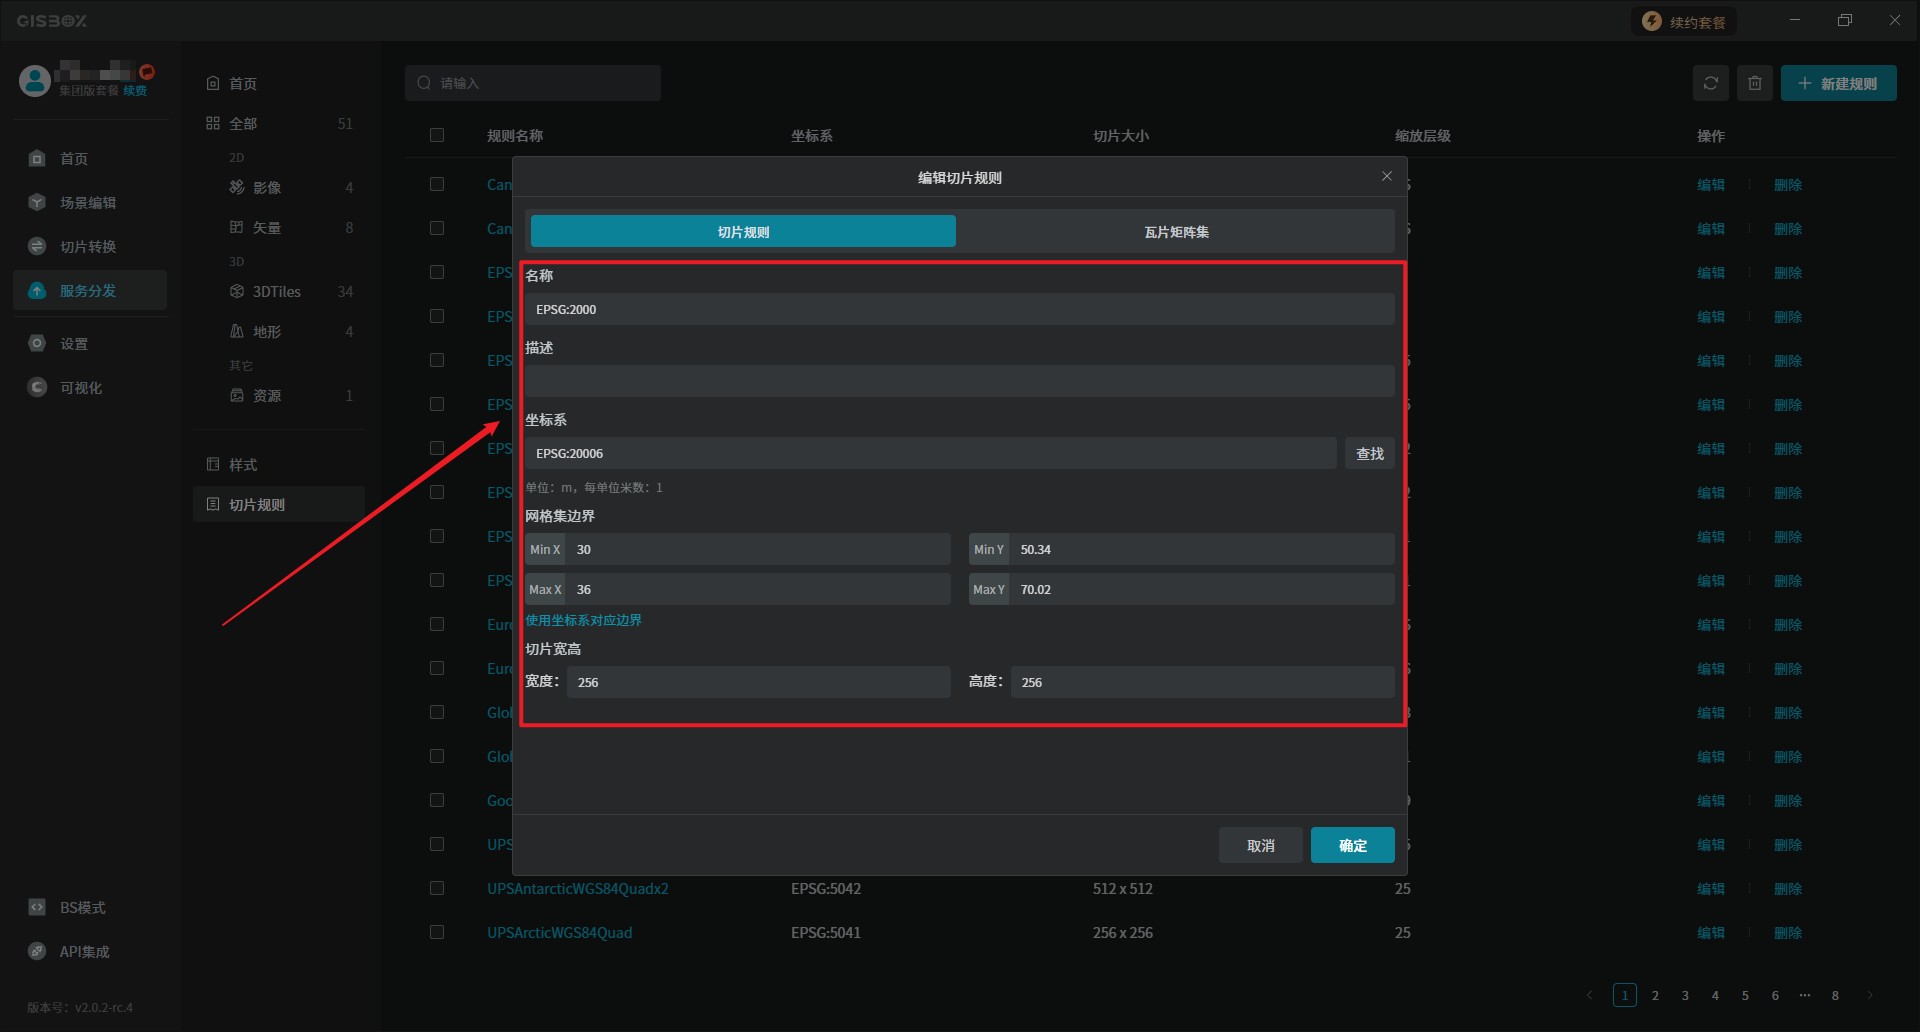
Task: Click the Min X value field
Action: click(x=758, y=550)
